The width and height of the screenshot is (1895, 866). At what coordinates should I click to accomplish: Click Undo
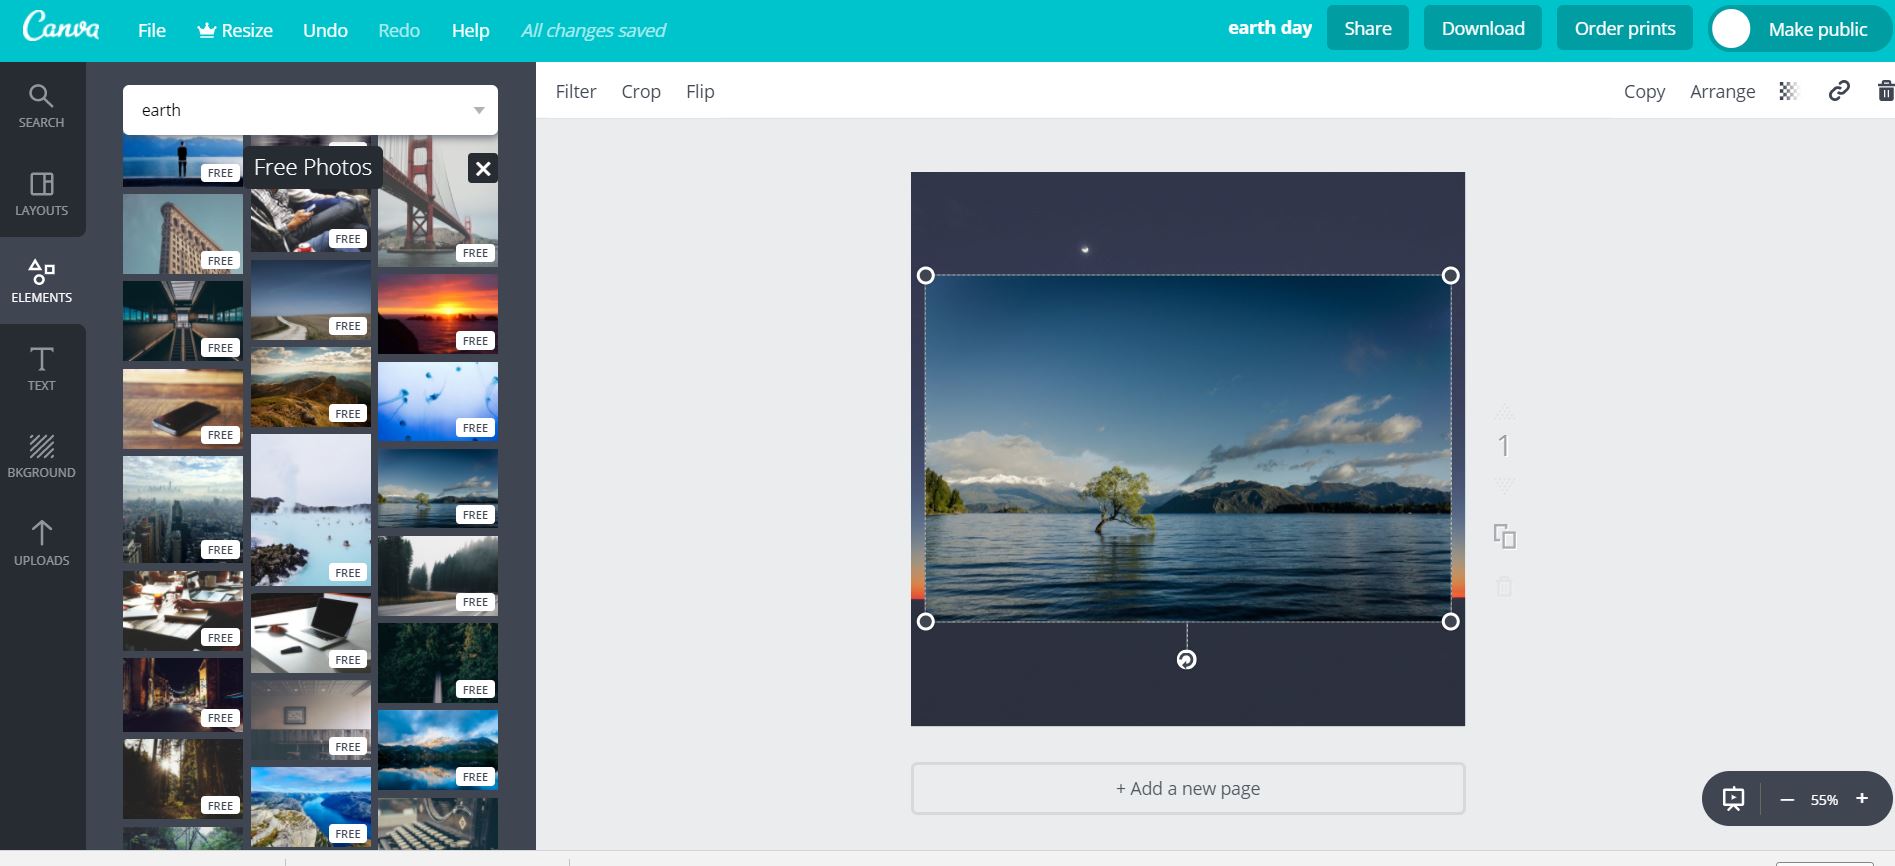point(325,30)
